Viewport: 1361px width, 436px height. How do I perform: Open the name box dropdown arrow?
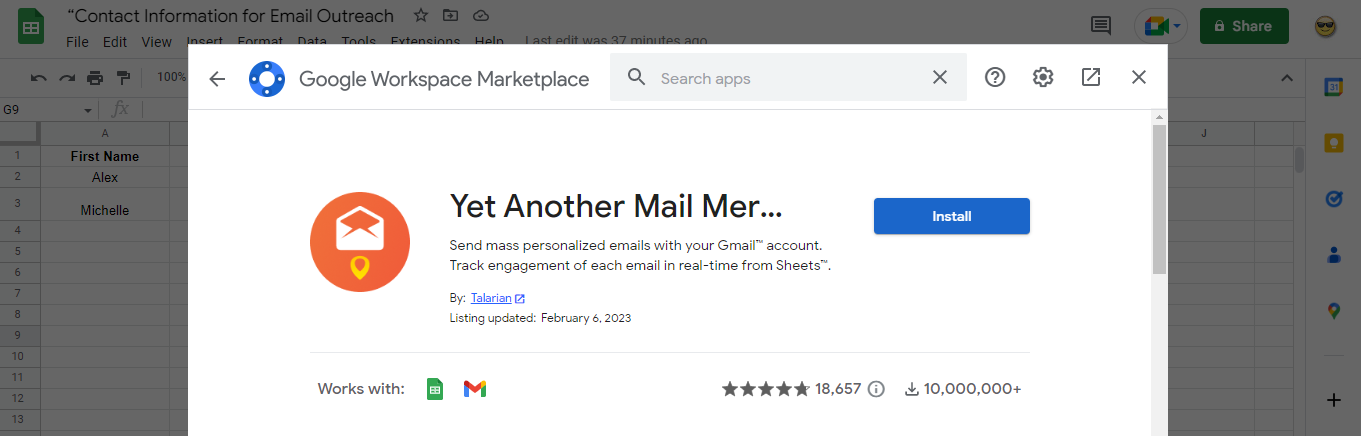(x=88, y=110)
